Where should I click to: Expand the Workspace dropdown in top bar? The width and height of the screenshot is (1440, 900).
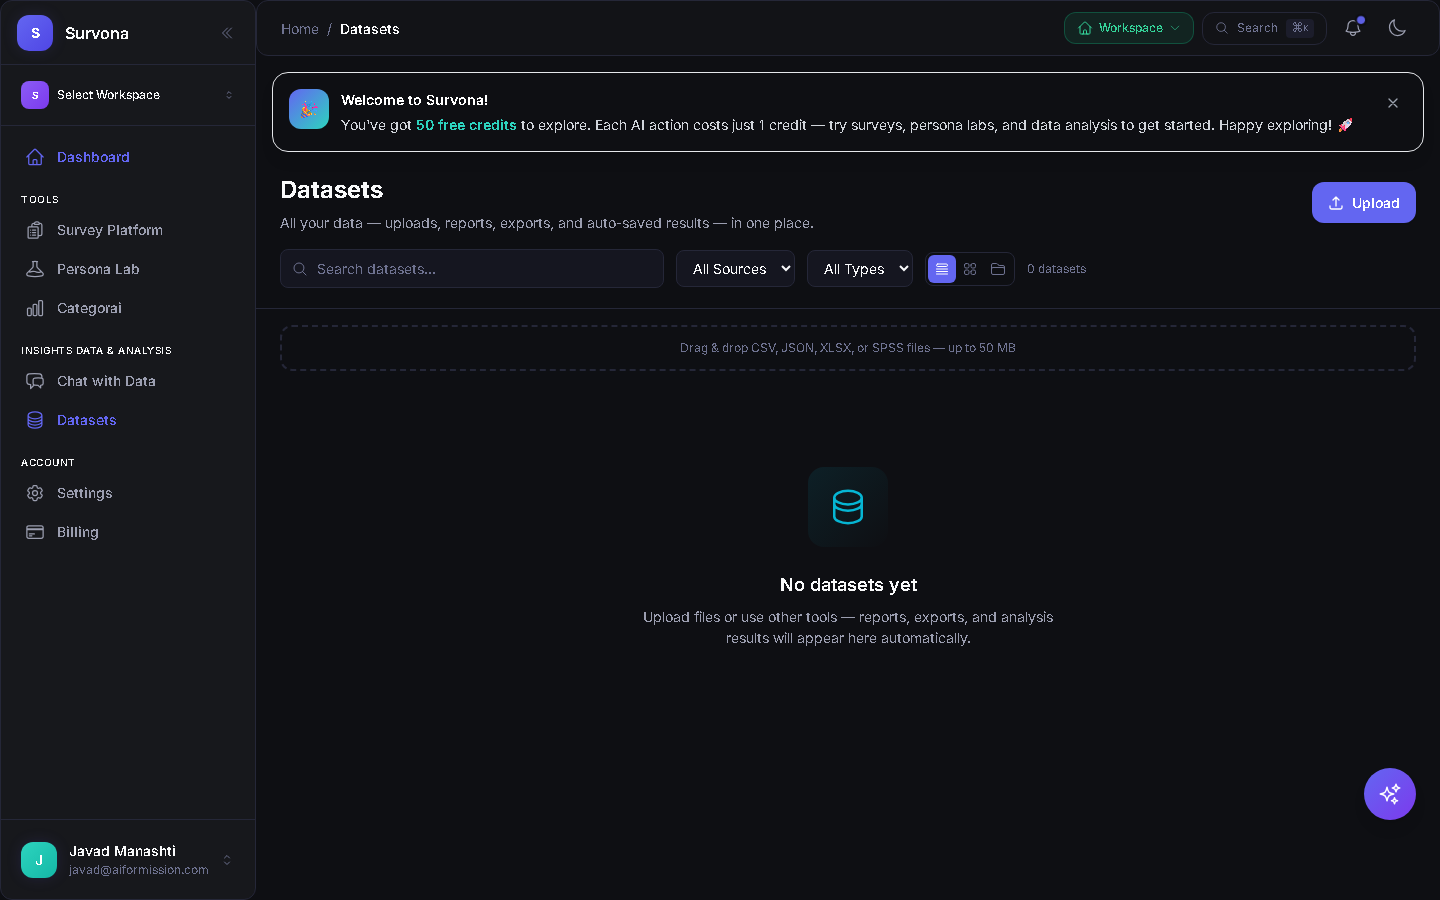(1128, 28)
